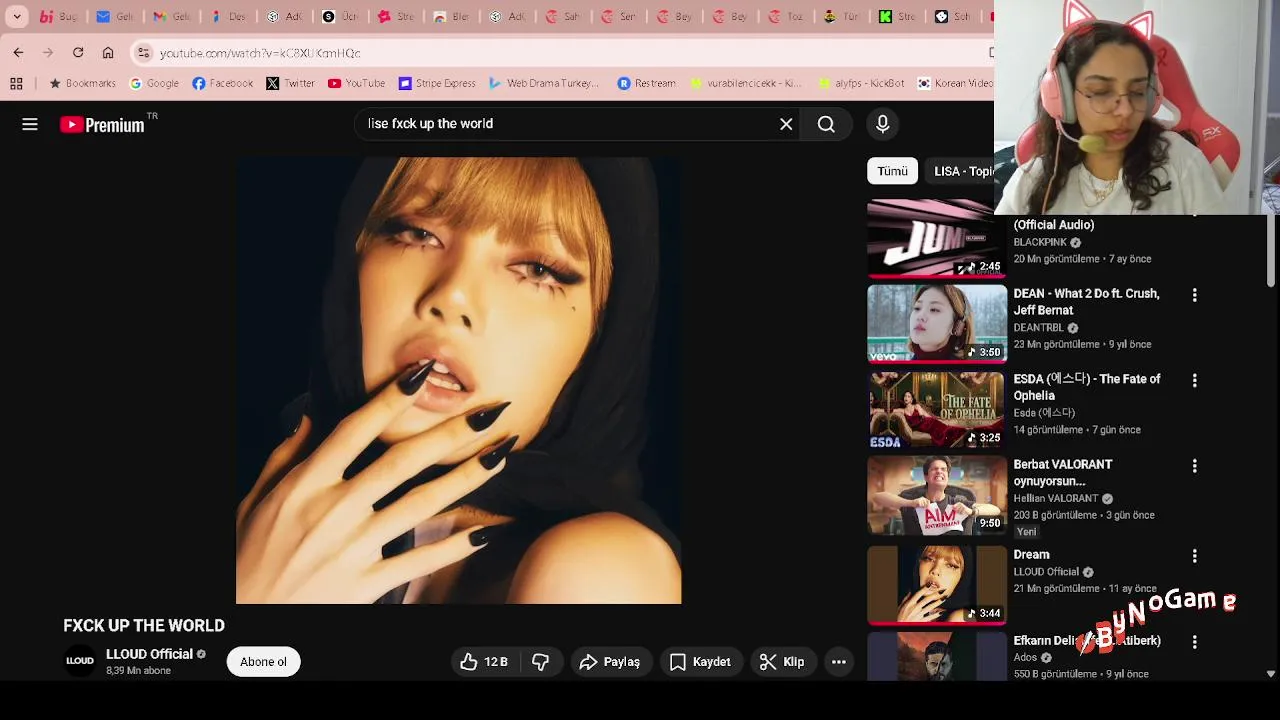Image resolution: width=1280 pixels, height=720 pixels.
Task: Open the Restream bookmark
Action: pos(646,83)
